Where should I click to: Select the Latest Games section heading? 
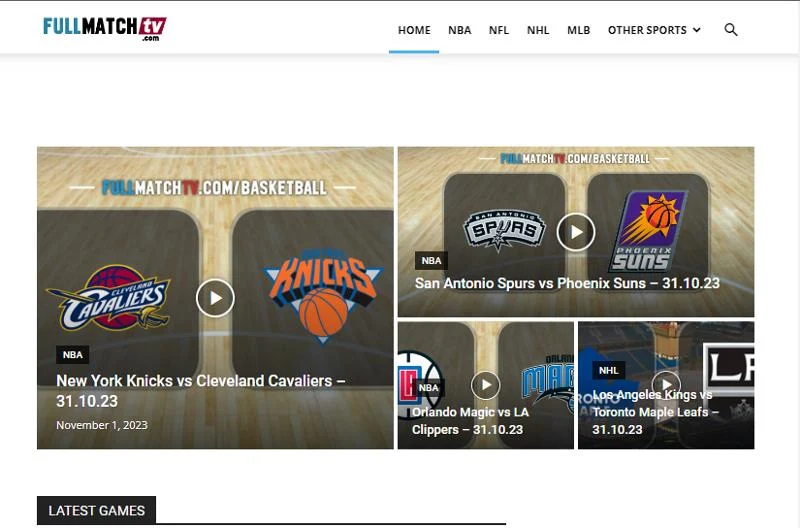click(x=96, y=510)
